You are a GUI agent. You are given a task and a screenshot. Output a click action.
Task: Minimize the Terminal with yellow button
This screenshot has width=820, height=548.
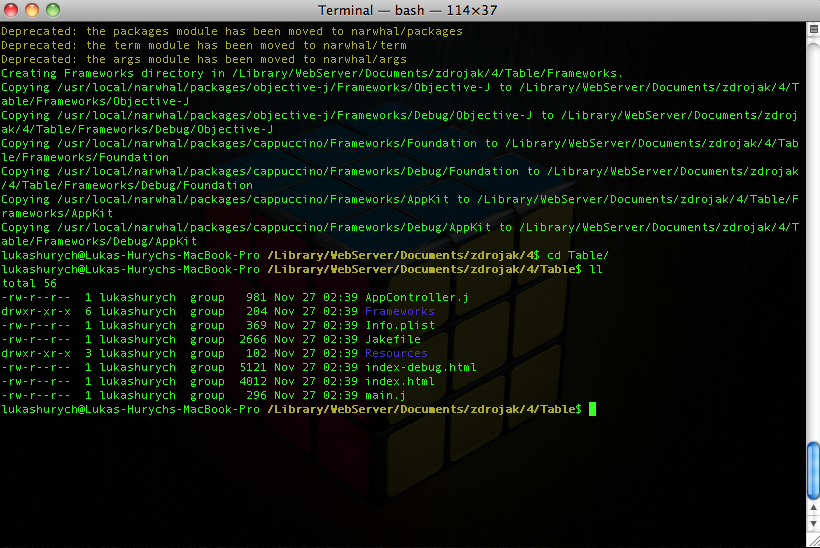pyautogui.click(x=32, y=10)
